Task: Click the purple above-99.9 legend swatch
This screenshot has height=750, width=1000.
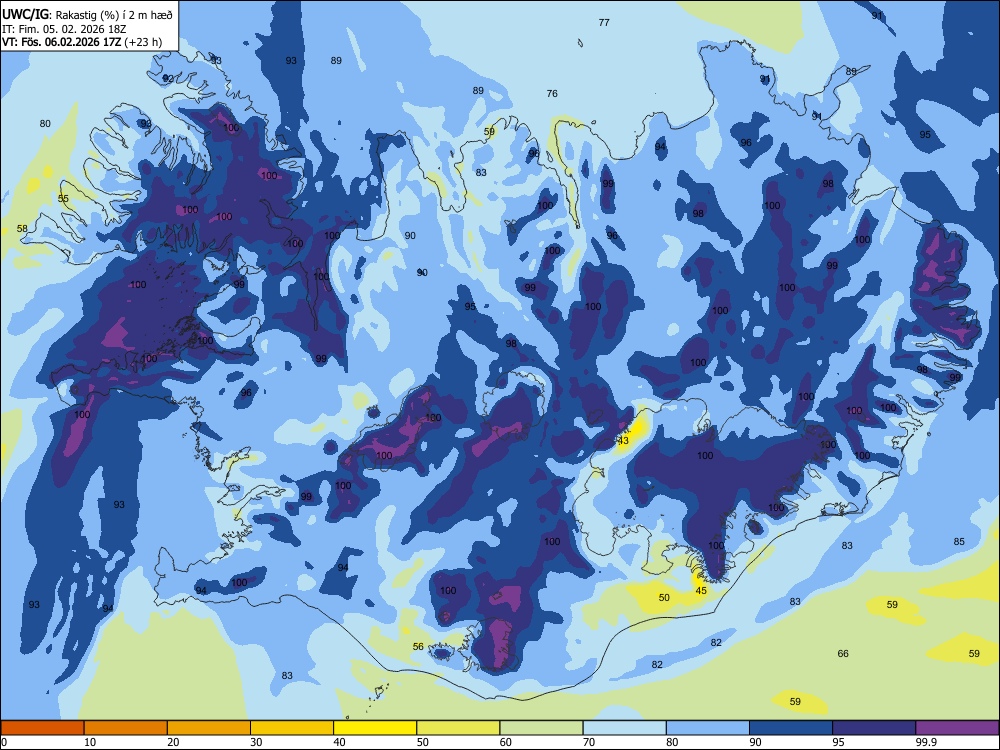Action: tap(957, 728)
